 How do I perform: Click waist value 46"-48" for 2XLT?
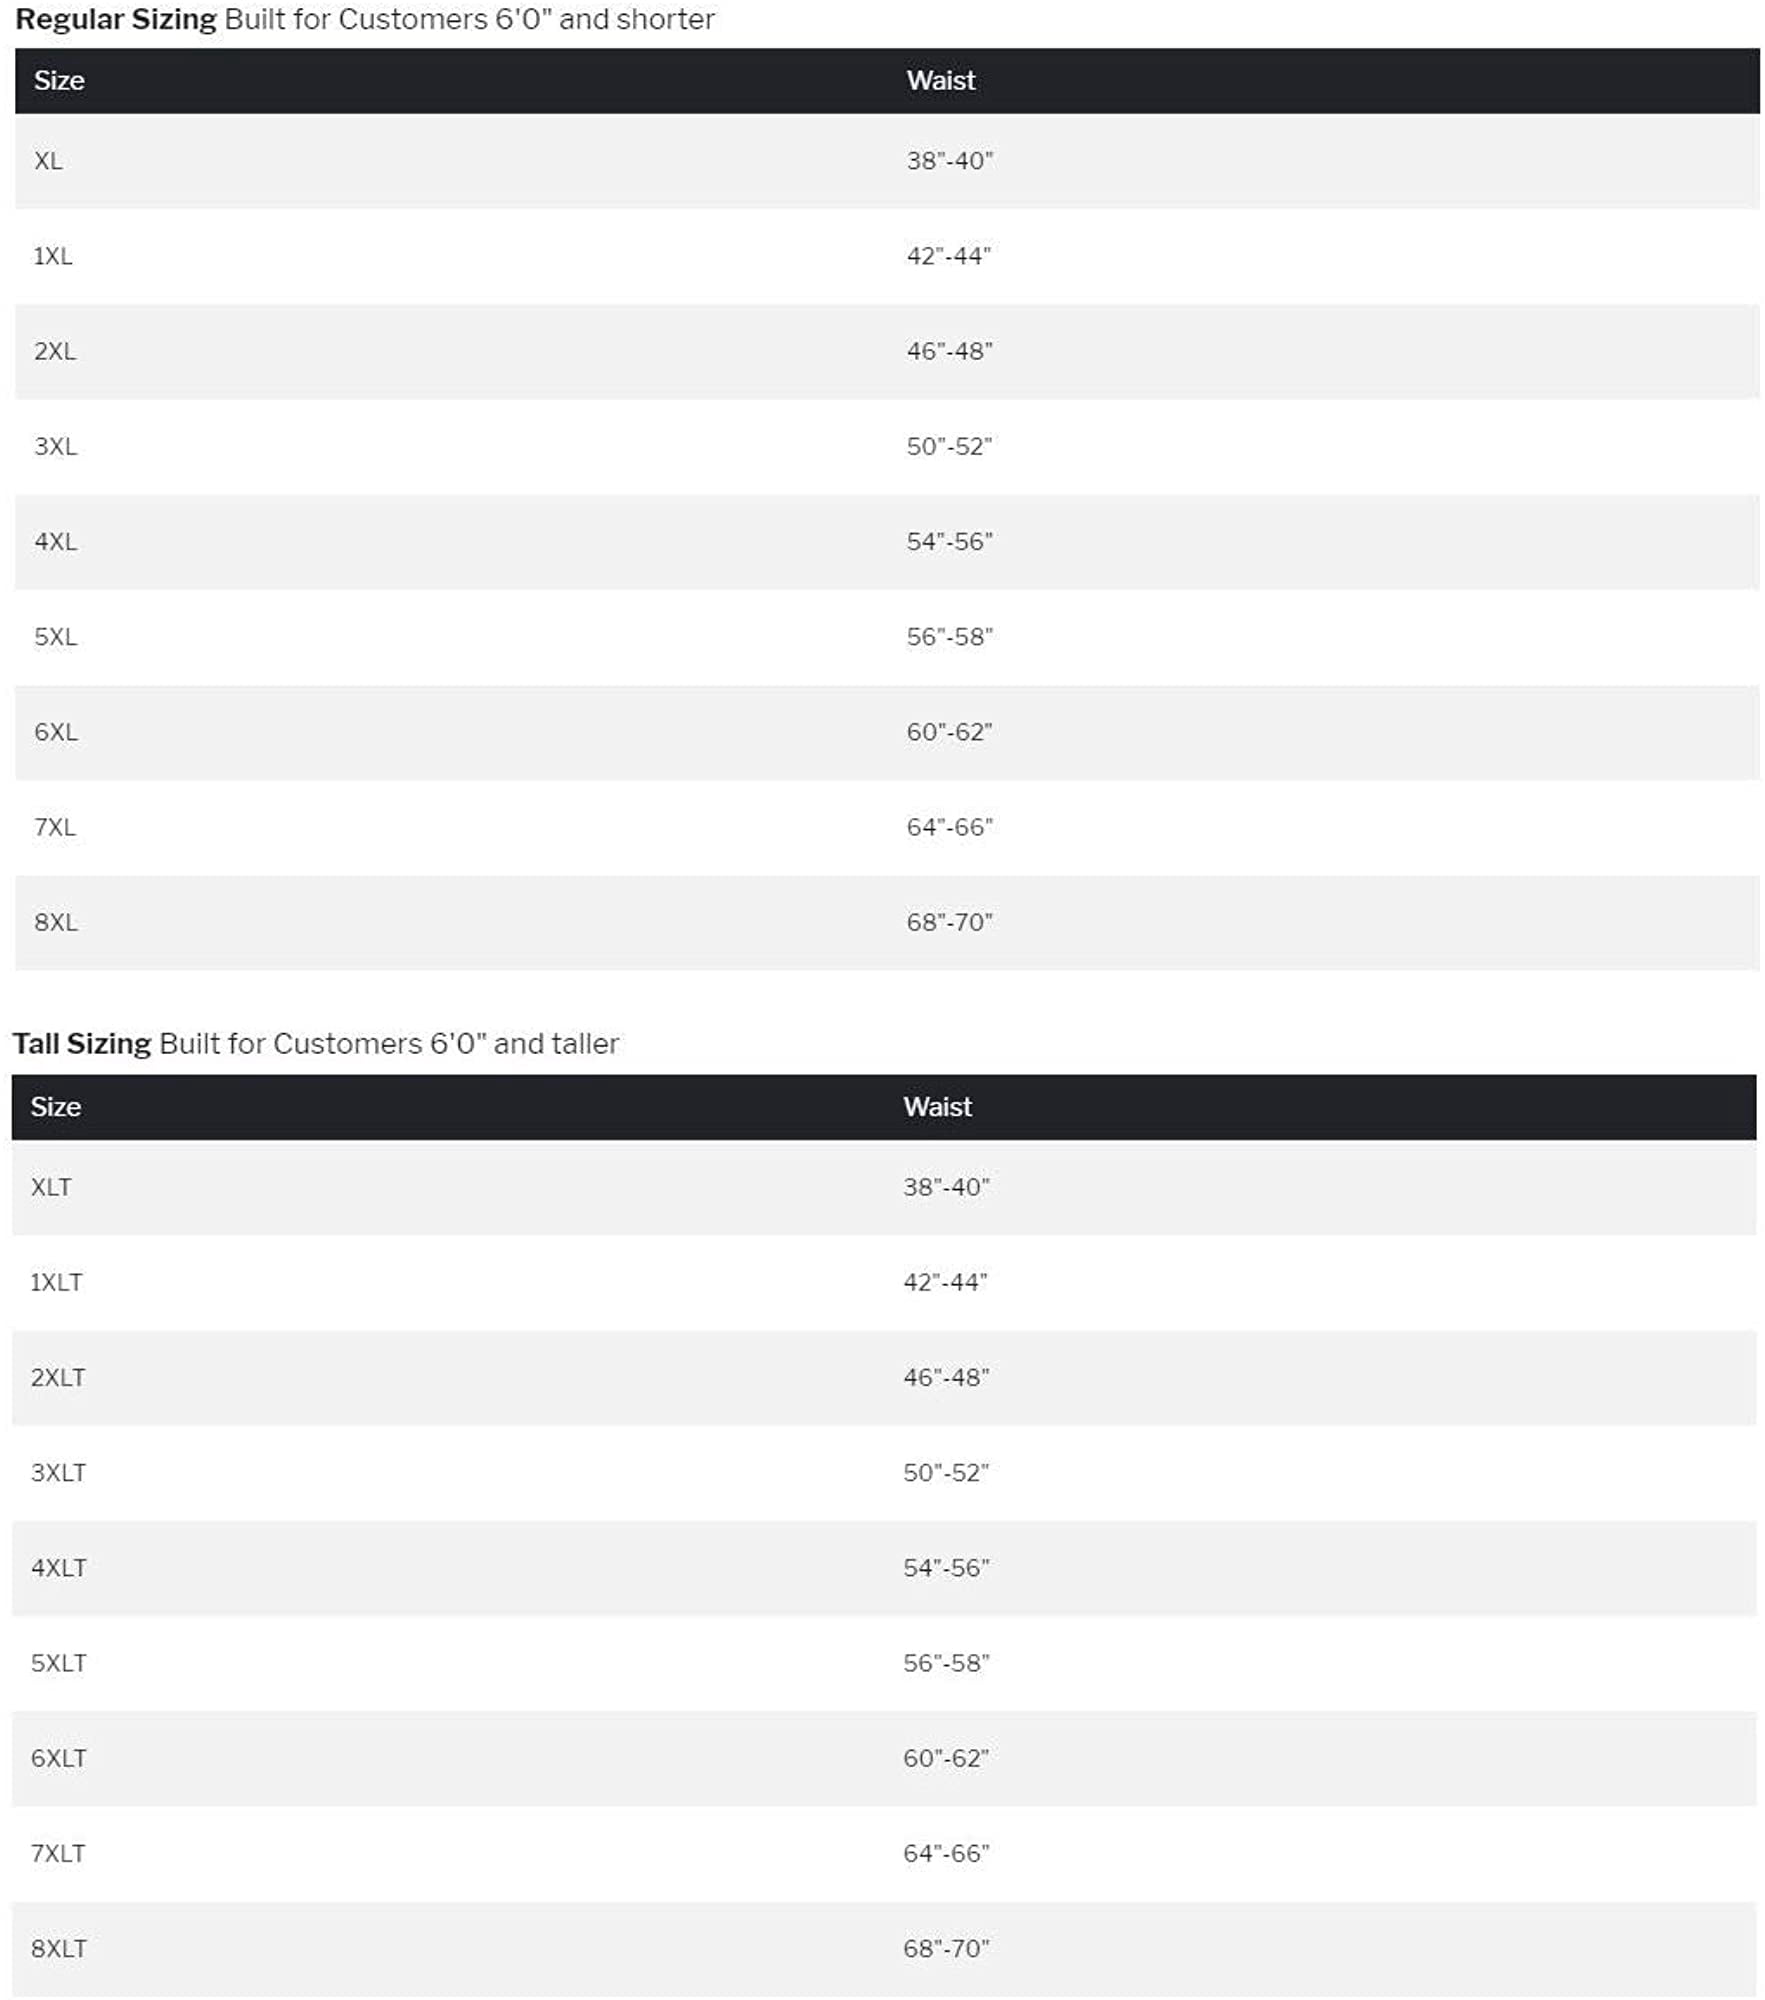point(946,1377)
